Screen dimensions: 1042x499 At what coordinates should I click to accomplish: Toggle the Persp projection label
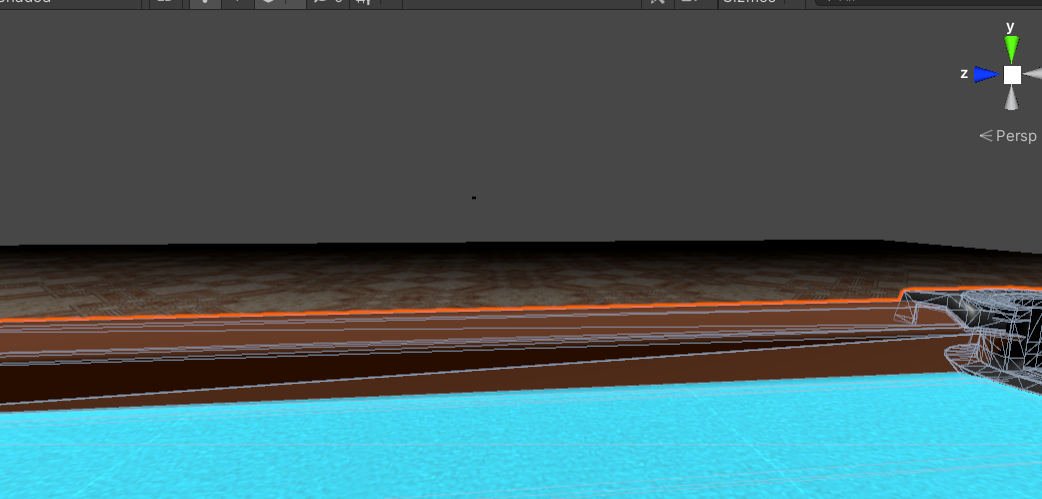[1008, 136]
